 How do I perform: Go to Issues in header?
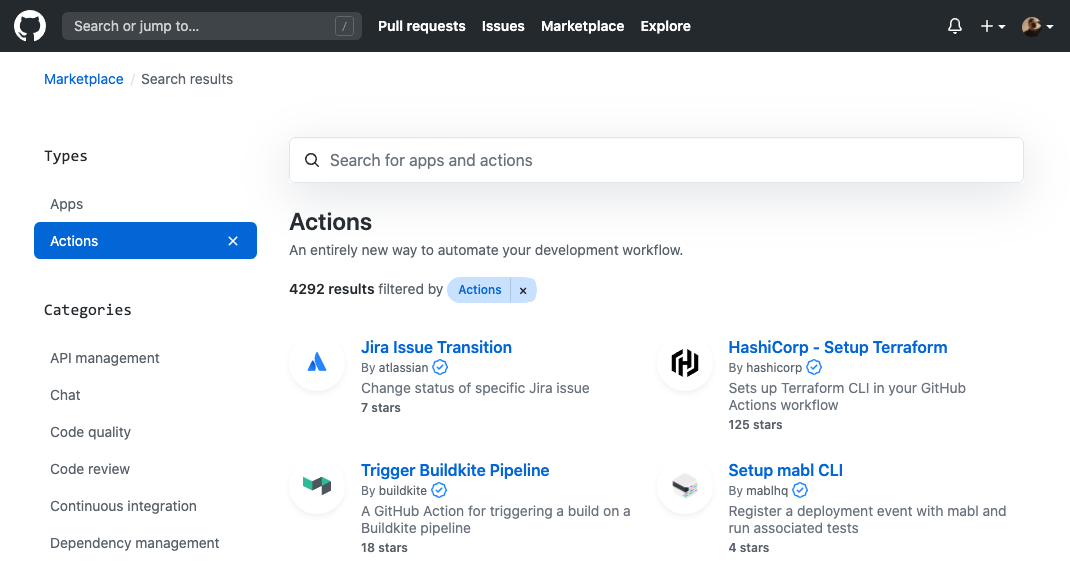click(x=503, y=26)
